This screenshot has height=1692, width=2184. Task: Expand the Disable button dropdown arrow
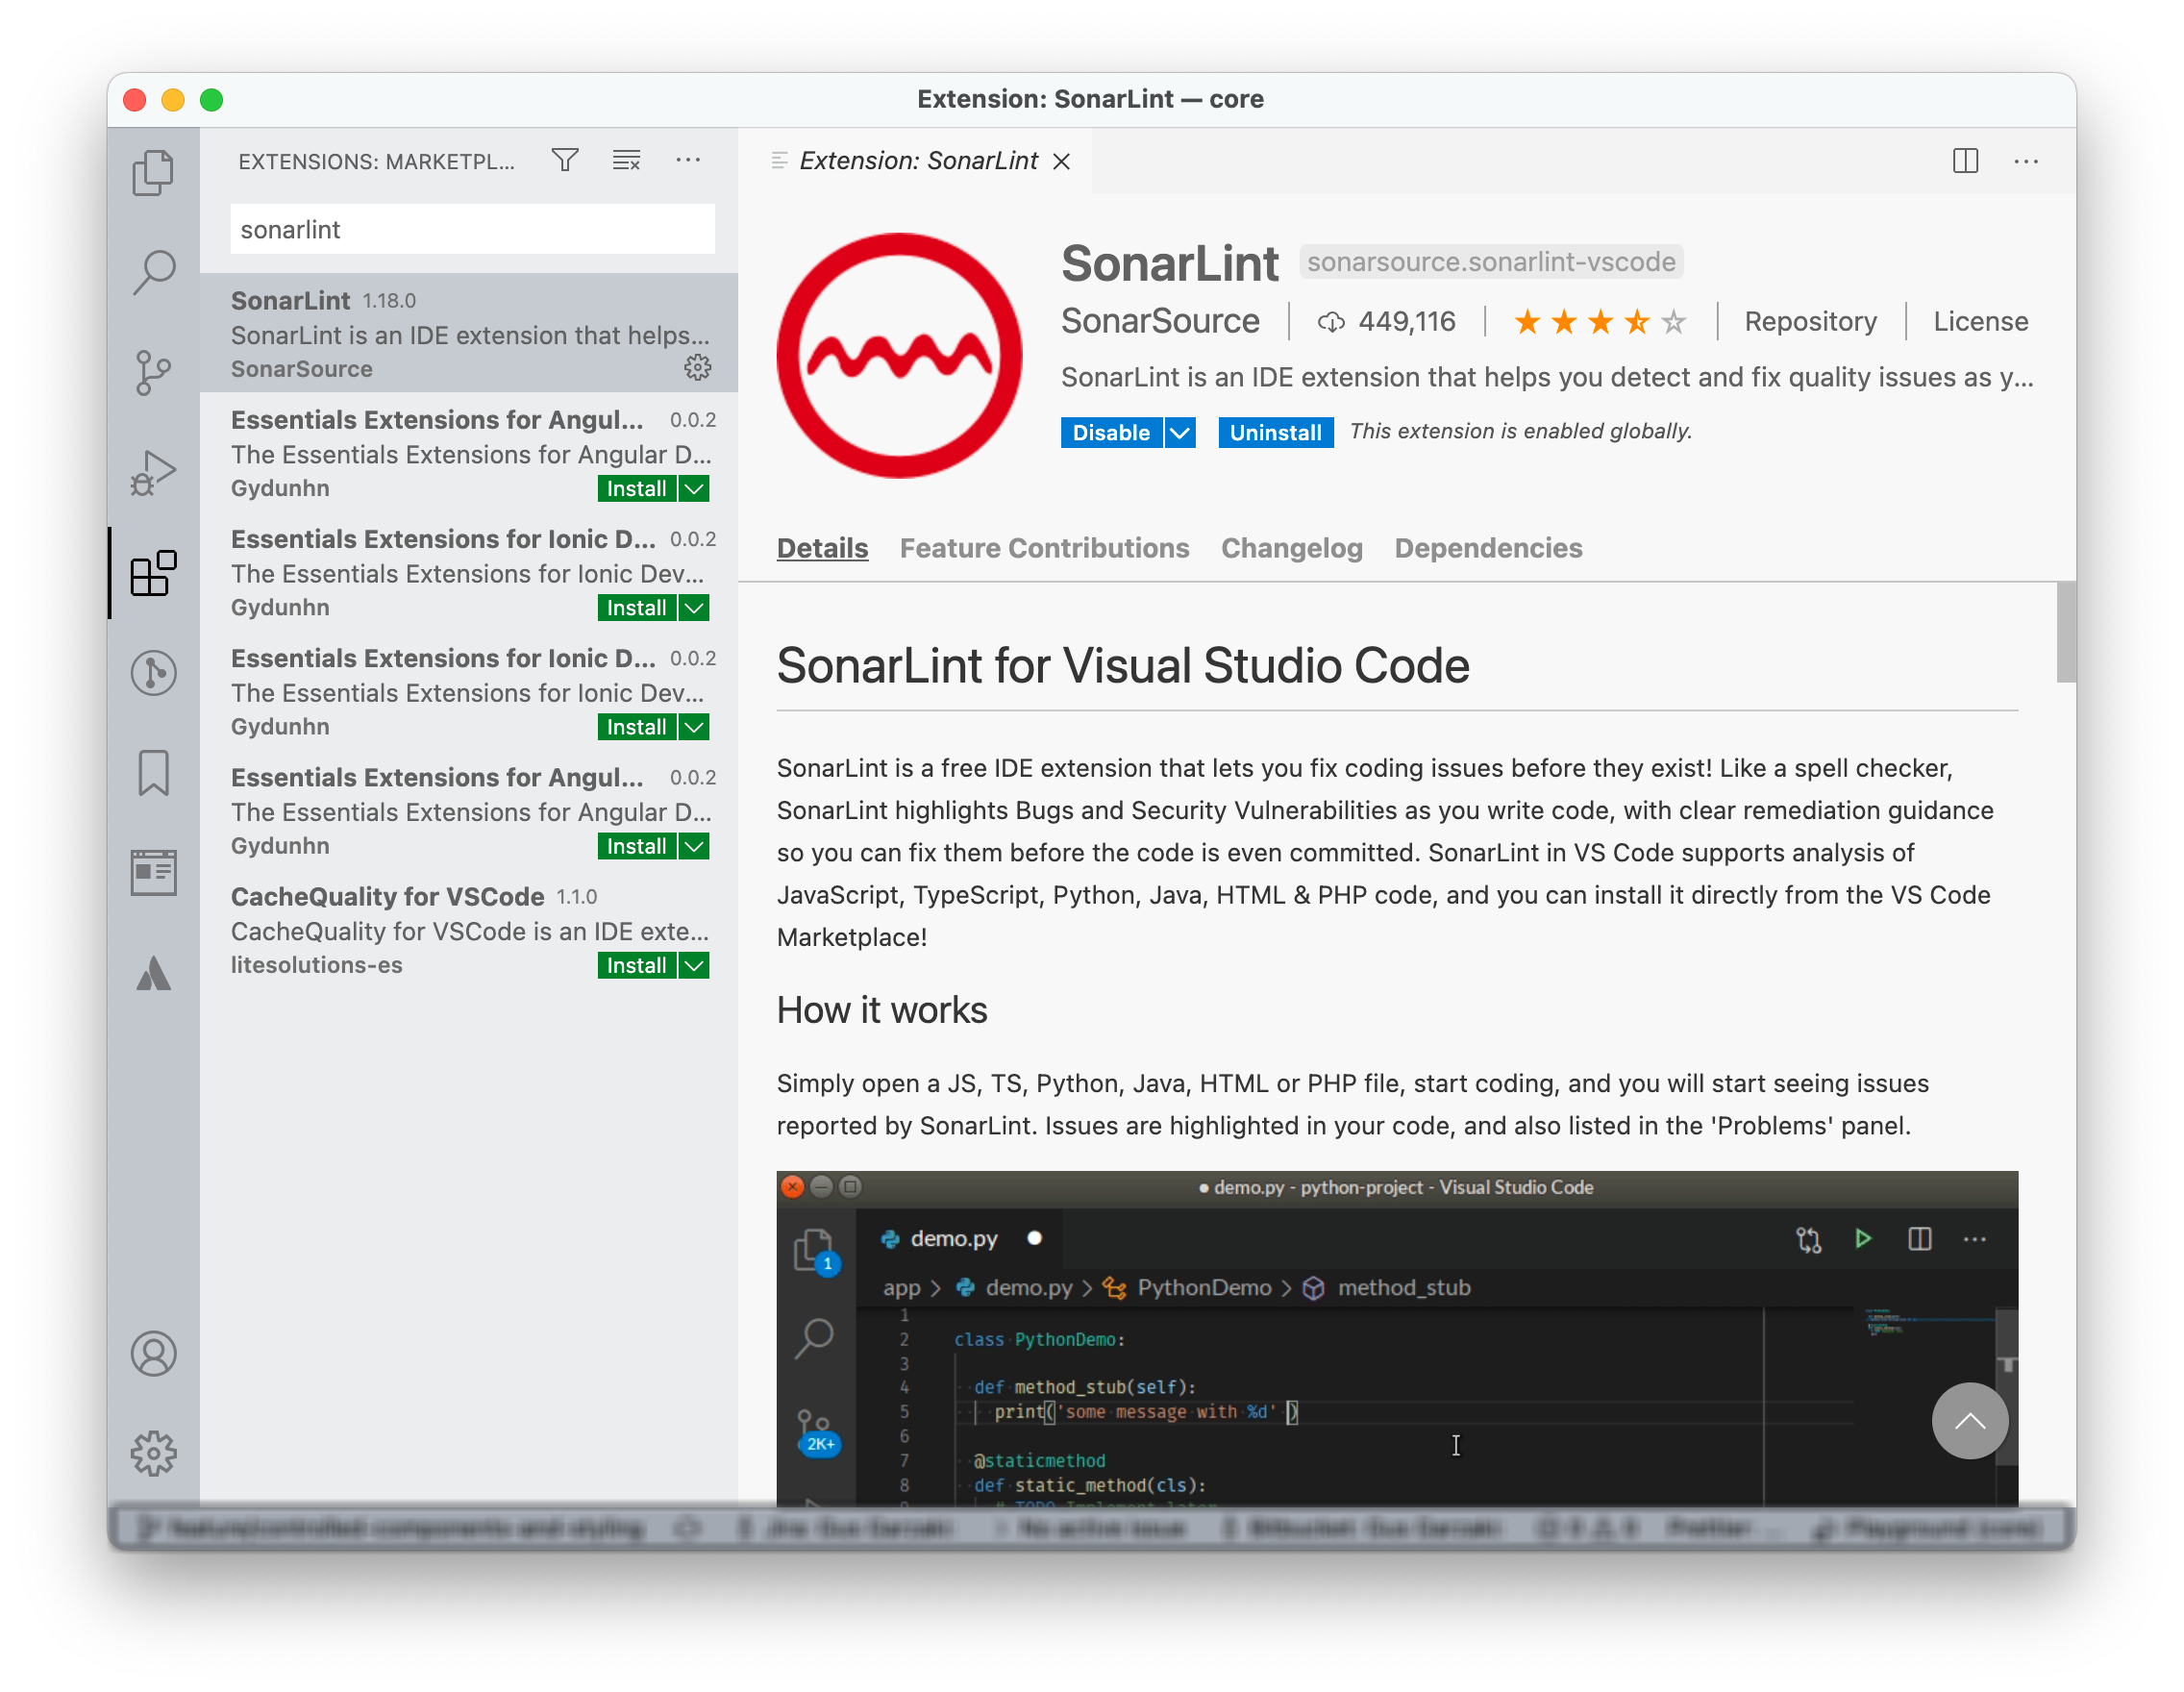point(1180,432)
